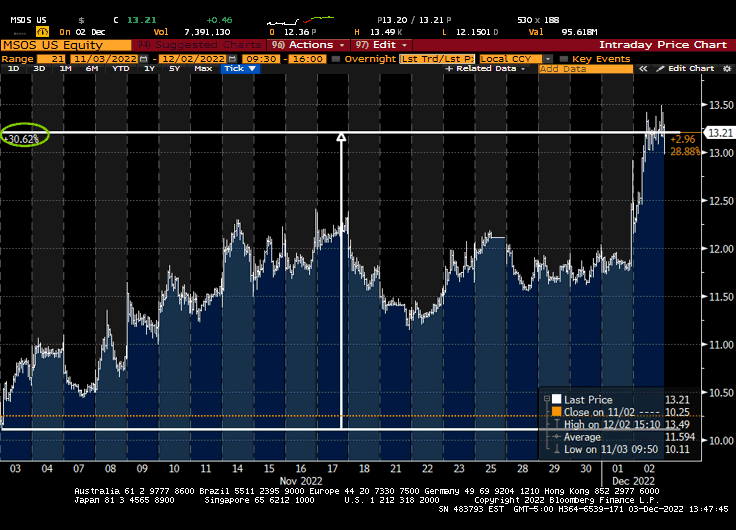Click the 13.21 last price axis label
Image resolution: width=736 pixels, height=530 pixels.
[720, 133]
